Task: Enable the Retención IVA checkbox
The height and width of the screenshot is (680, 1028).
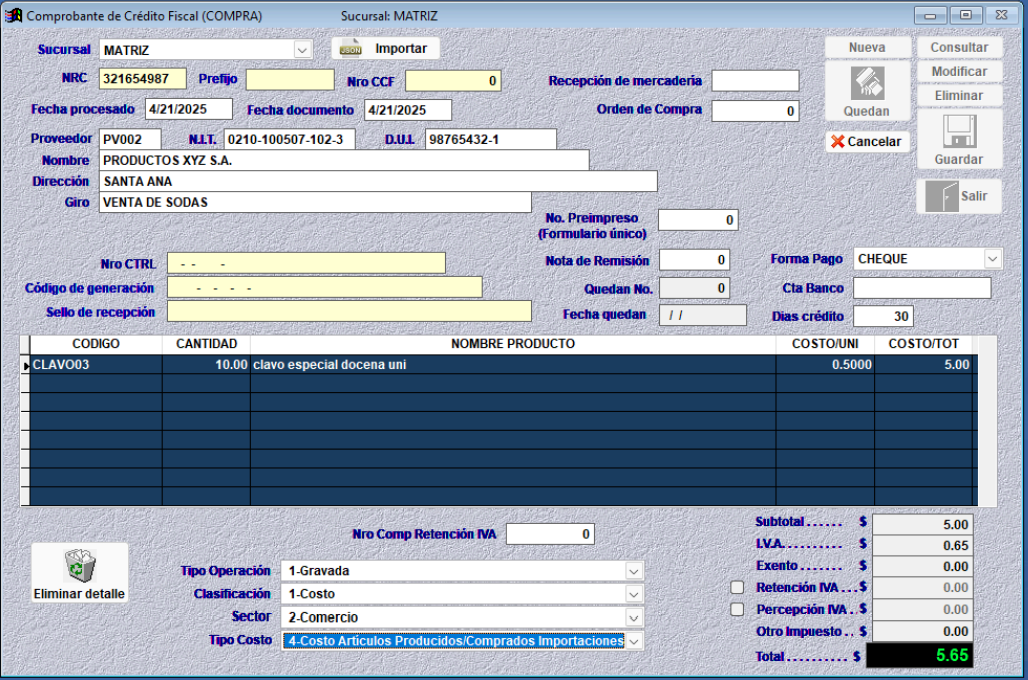Action: pyautogui.click(x=737, y=587)
